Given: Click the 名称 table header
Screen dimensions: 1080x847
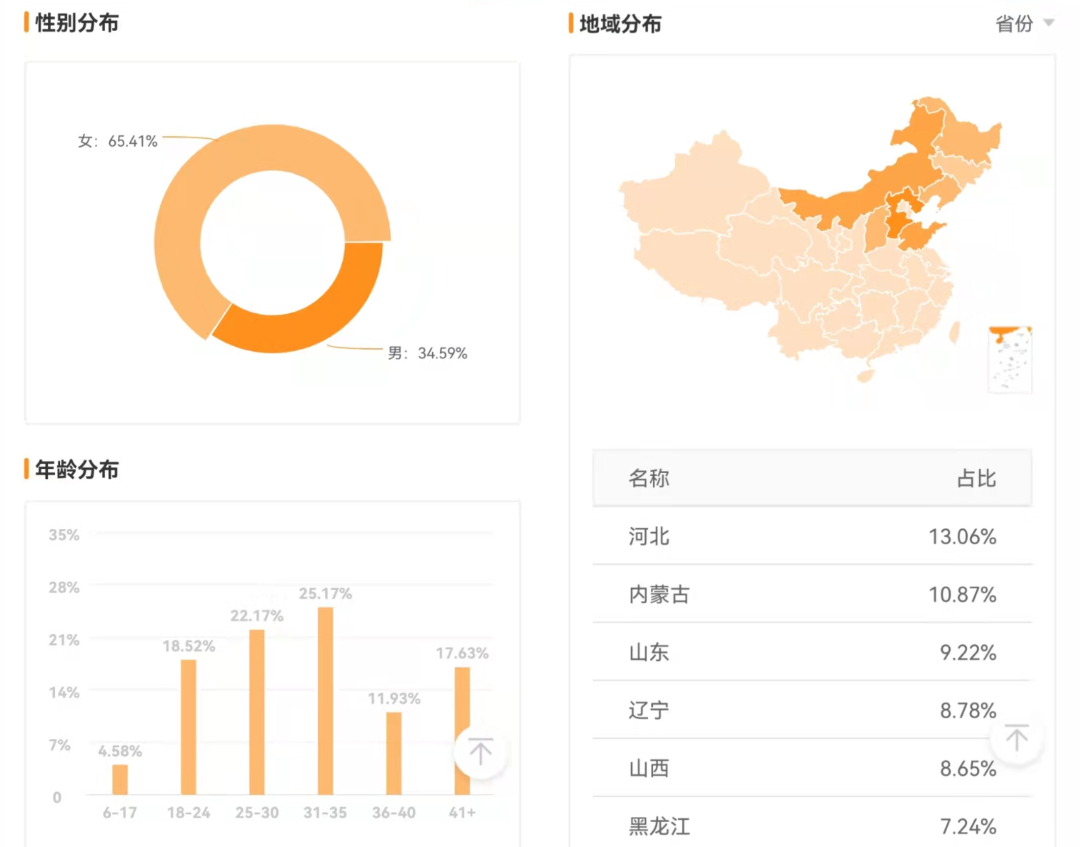Looking at the screenshot, I should tap(648, 477).
